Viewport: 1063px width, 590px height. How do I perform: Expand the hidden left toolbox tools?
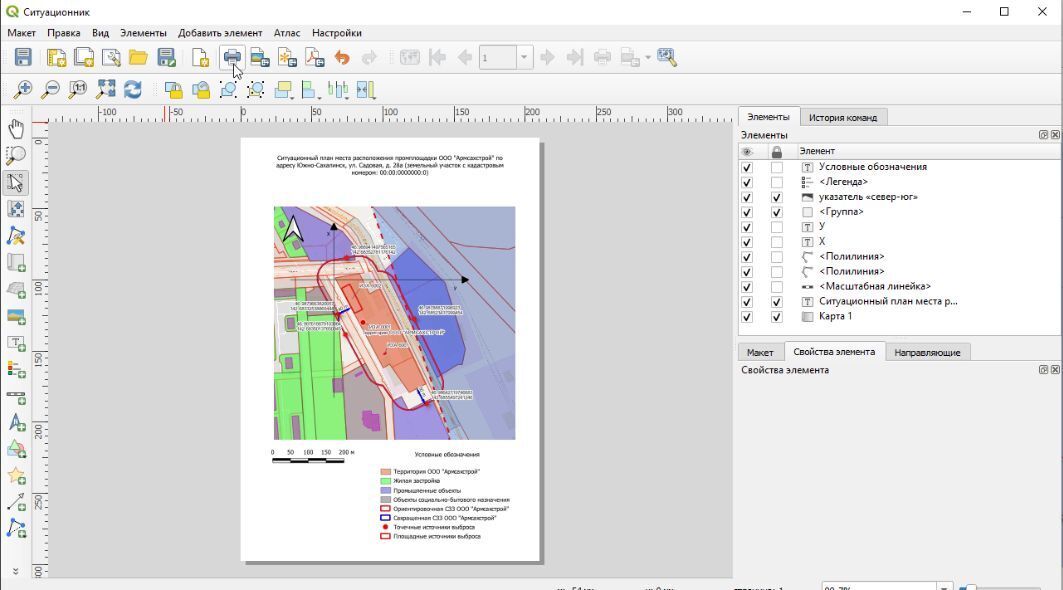(x=16, y=571)
